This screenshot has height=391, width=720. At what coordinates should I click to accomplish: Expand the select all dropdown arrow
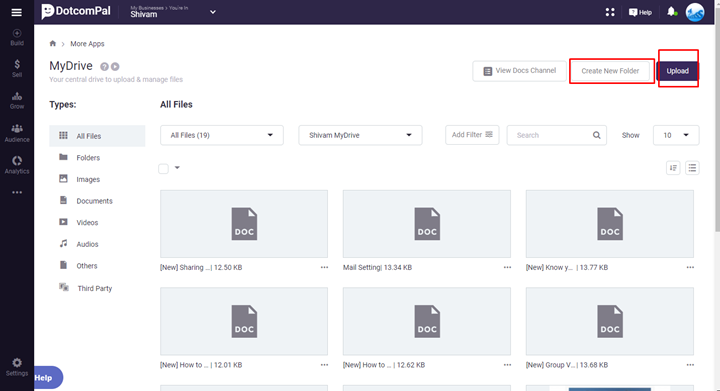click(177, 168)
